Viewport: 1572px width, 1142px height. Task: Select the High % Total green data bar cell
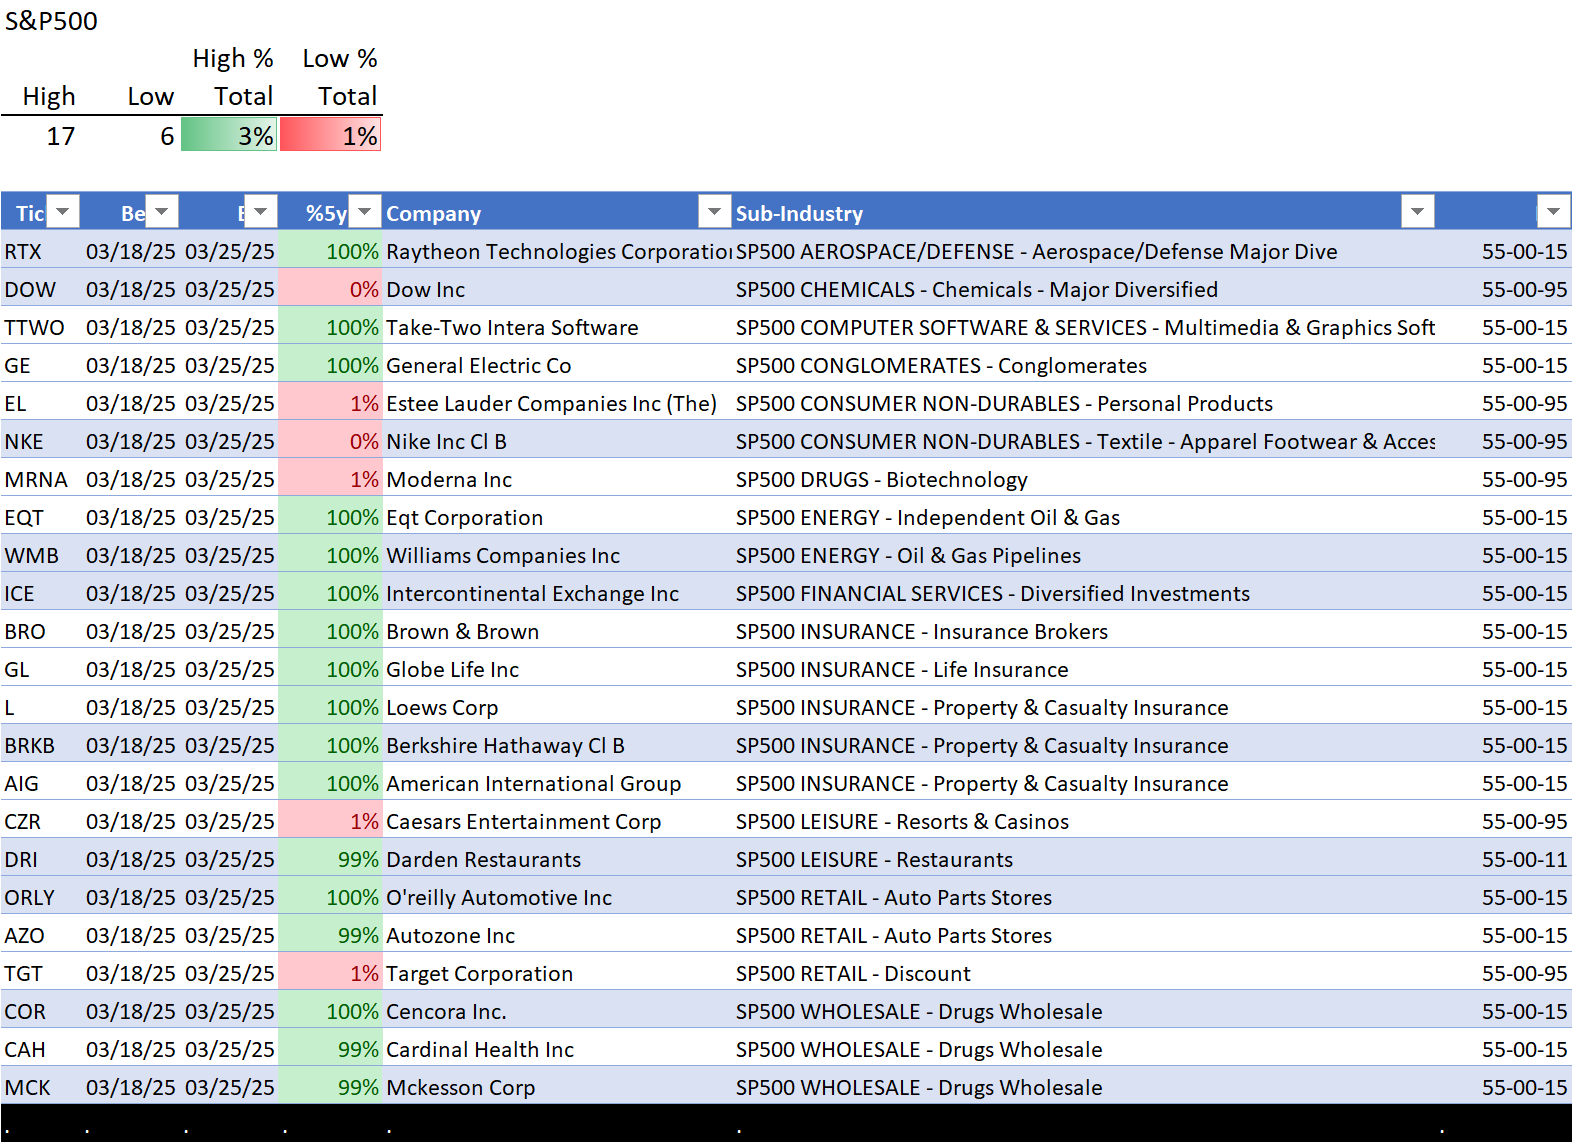(x=229, y=135)
